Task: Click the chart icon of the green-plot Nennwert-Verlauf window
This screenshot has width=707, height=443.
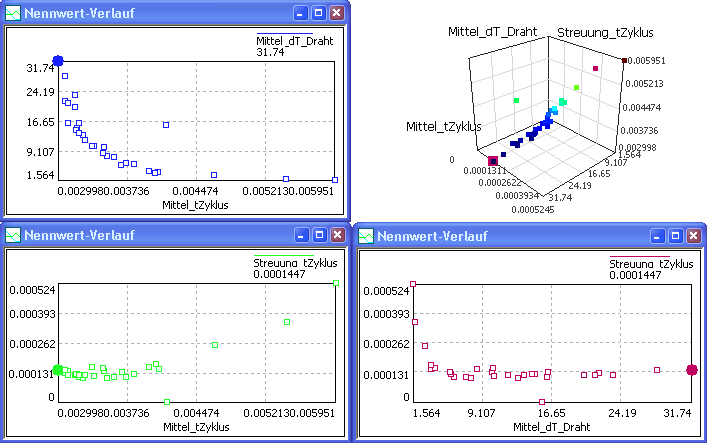Action: tap(13, 235)
